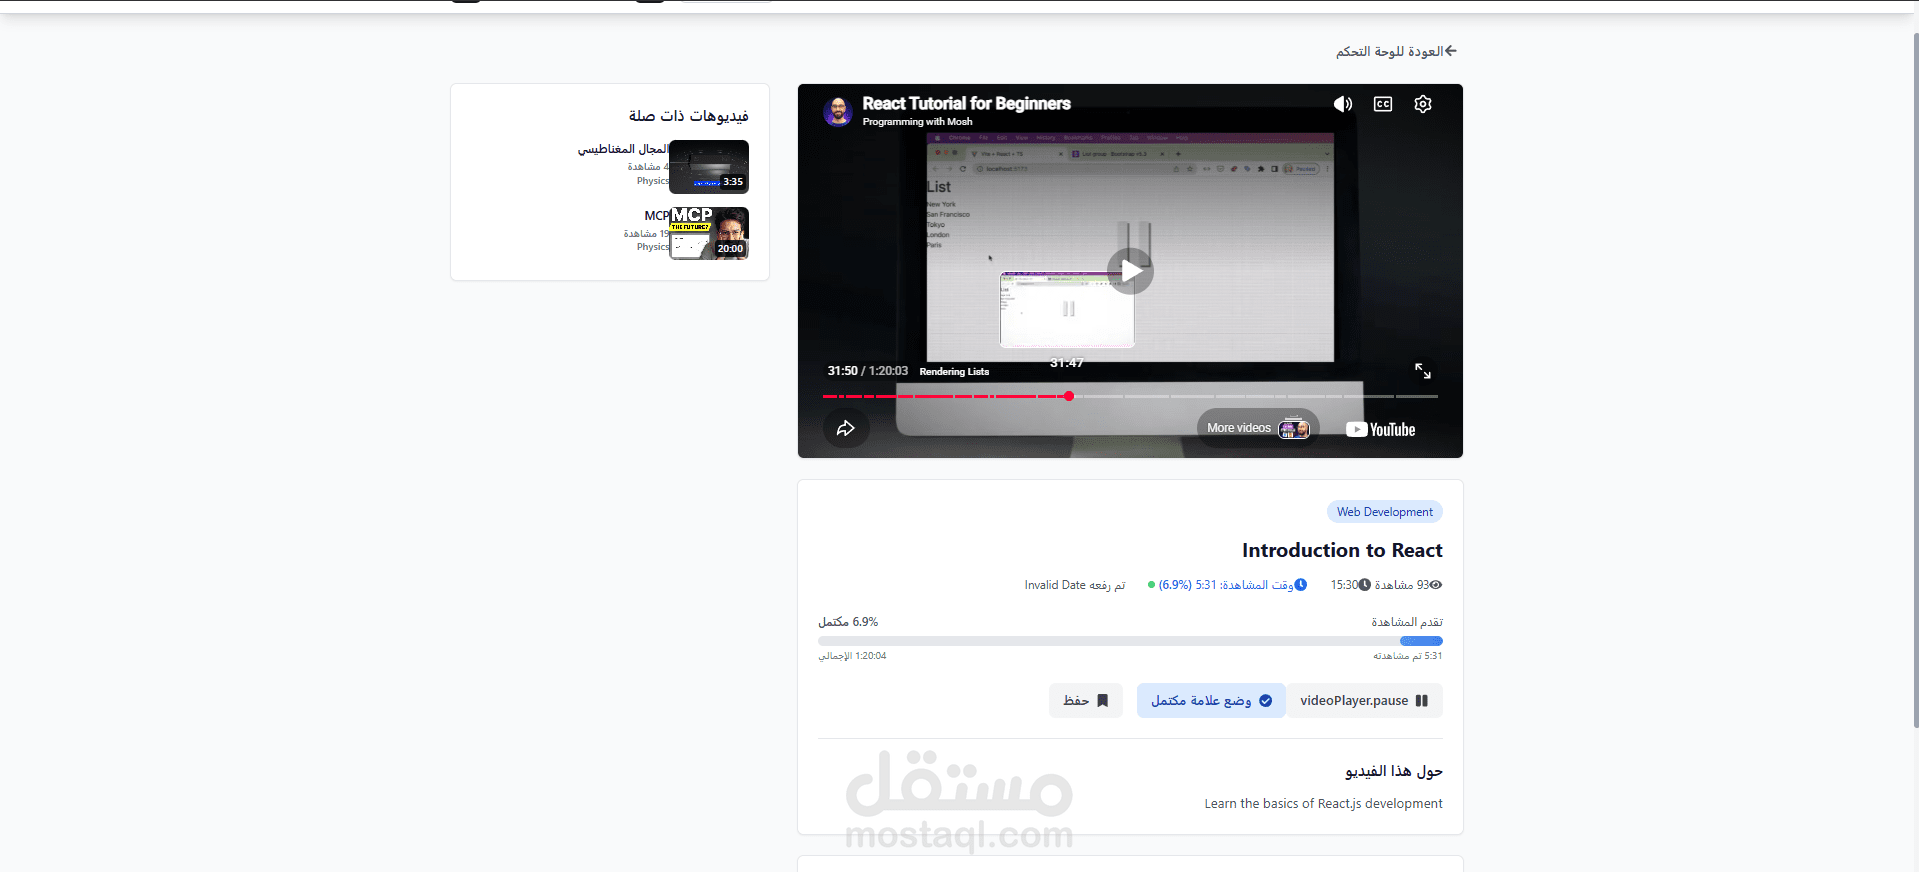Play the video using the center play button
1919x872 pixels.
click(x=1130, y=271)
